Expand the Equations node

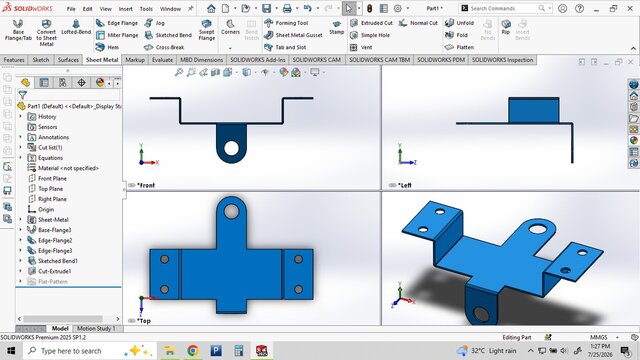(20, 158)
